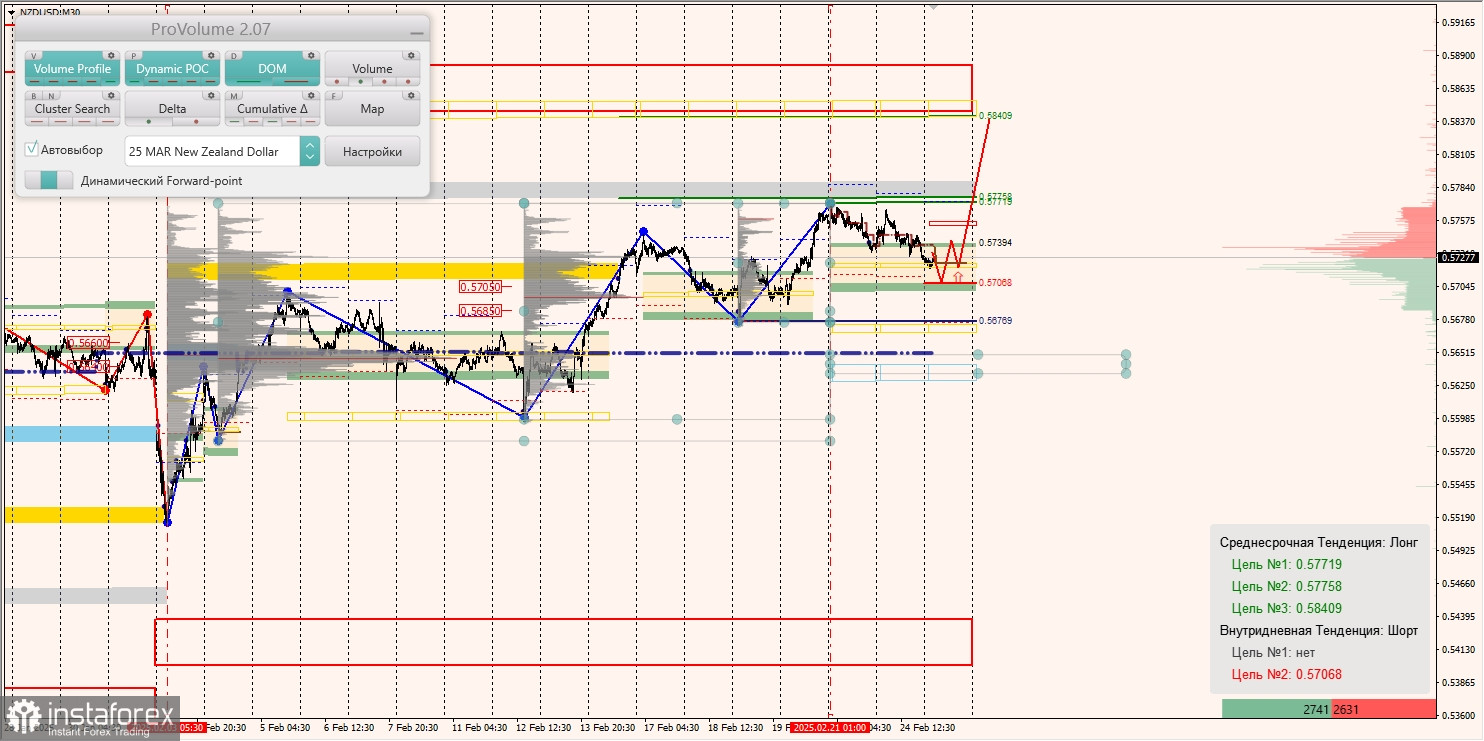Open DOM gear settings
This screenshot has height=741, width=1484.
point(311,55)
